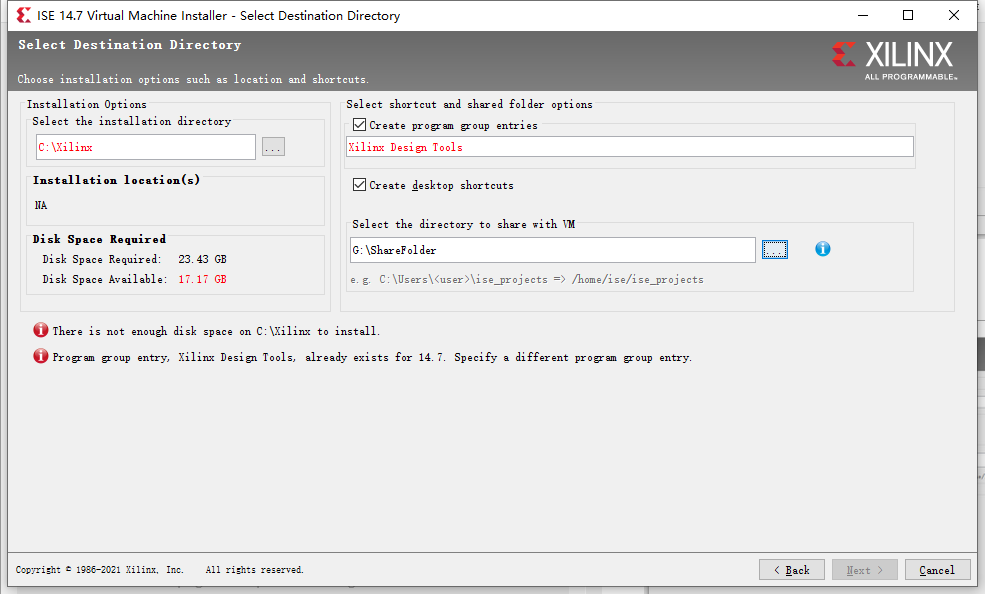
Task: Click the installation directory field showing C:\Xilinx
Action: (x=145, y=146)
